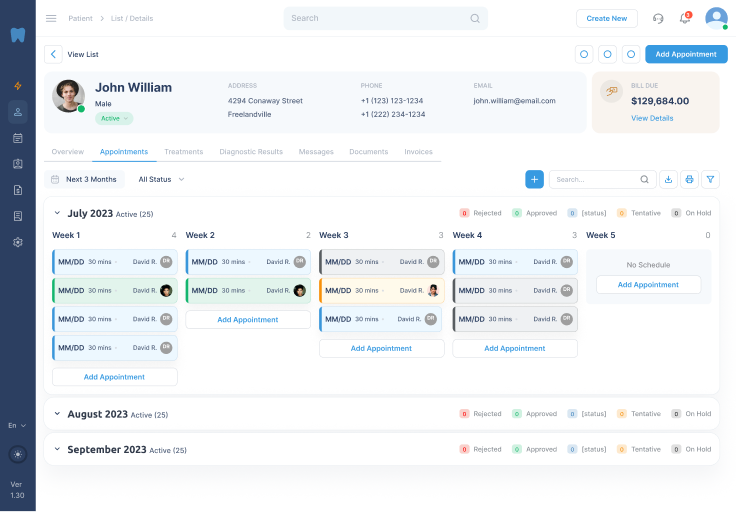This screenshot has height=512, width=736.
Task: Toggle the light/dark theme button in sidebar
Action: coord(17,453)
